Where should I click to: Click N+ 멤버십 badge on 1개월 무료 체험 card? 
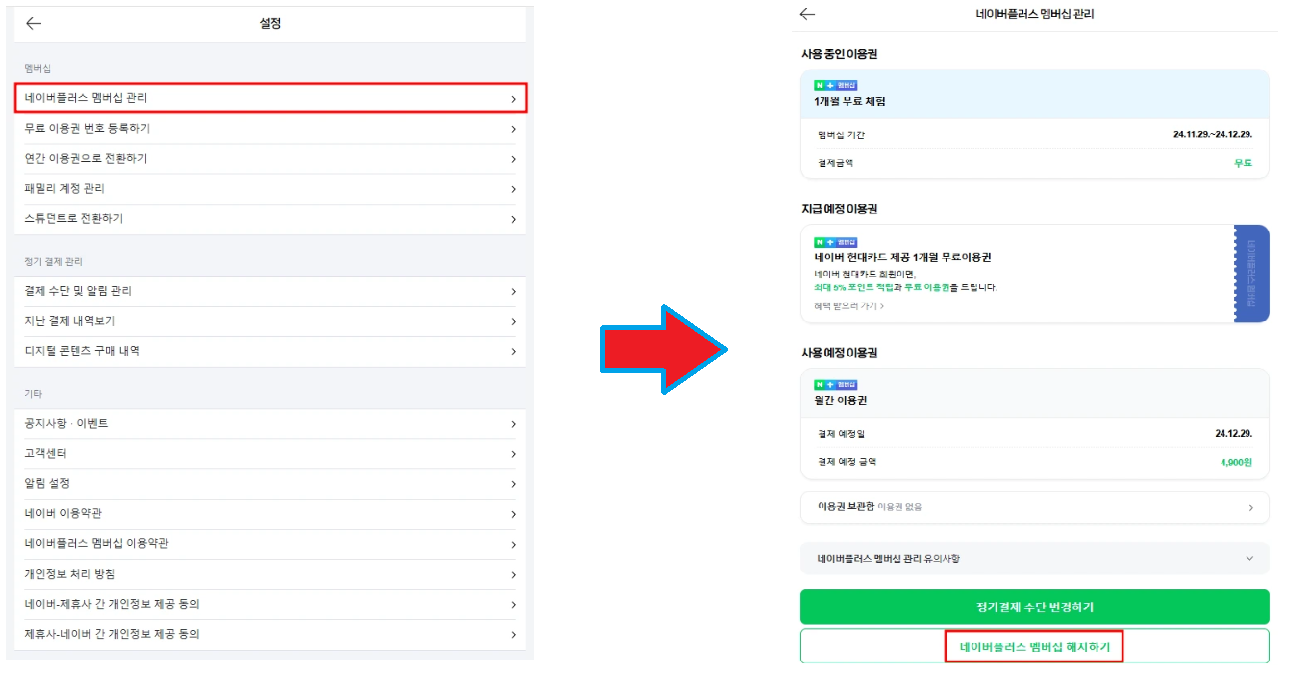click(835, 85)
